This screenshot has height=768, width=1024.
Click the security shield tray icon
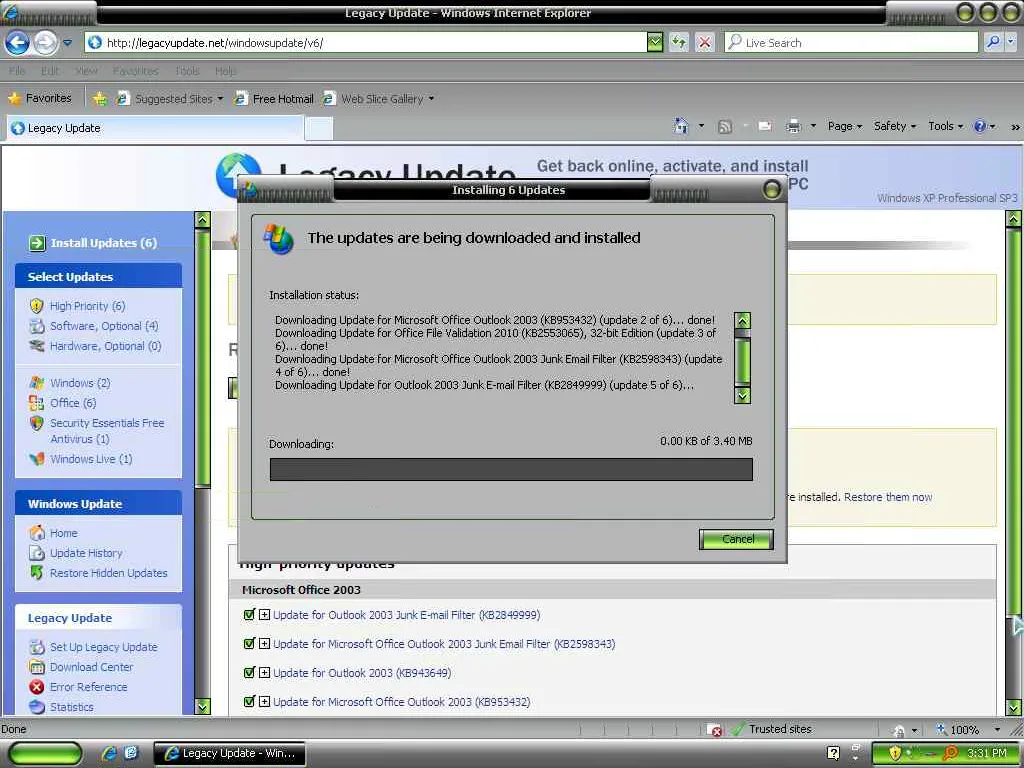(x=895, y=753)
